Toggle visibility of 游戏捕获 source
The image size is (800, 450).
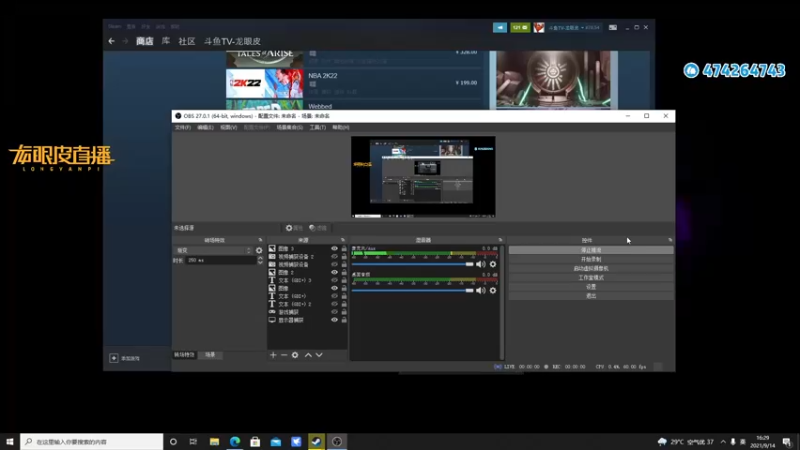[334, 312]
